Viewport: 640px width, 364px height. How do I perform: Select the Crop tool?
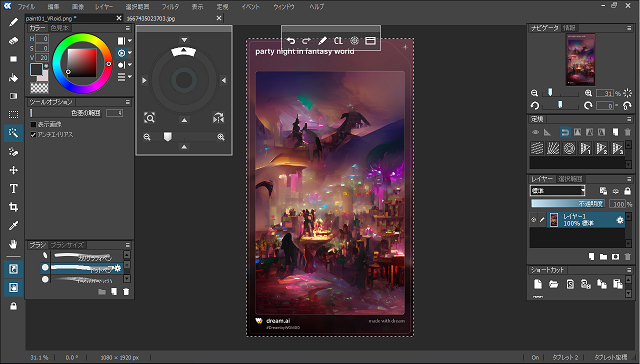pos(13,207)
